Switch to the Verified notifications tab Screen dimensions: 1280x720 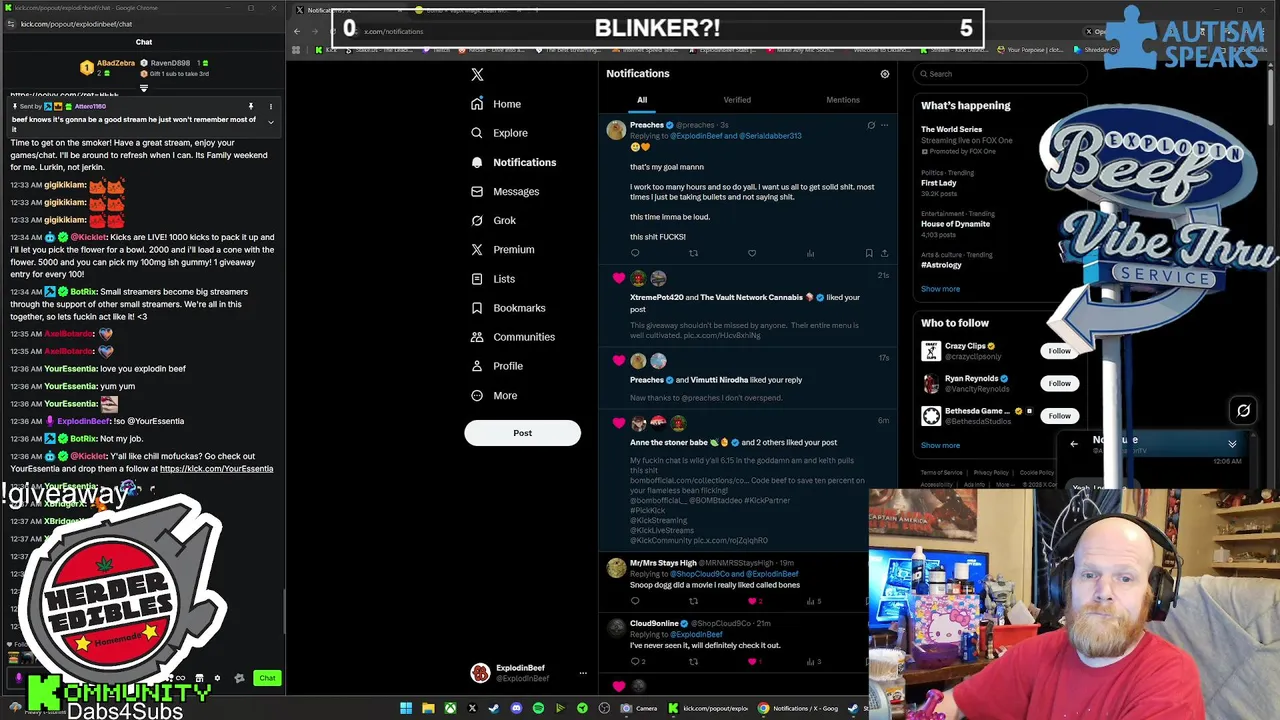click(x=737, y=100)
